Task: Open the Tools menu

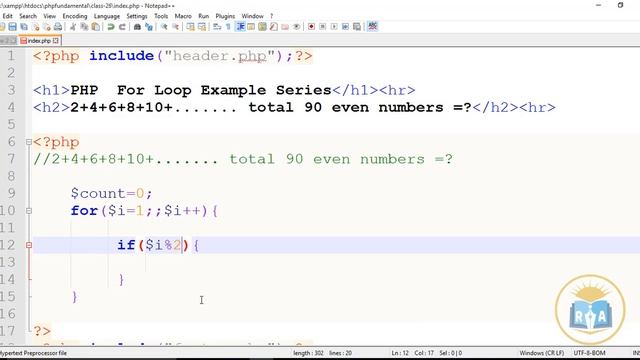Action: tap(161, 16)
